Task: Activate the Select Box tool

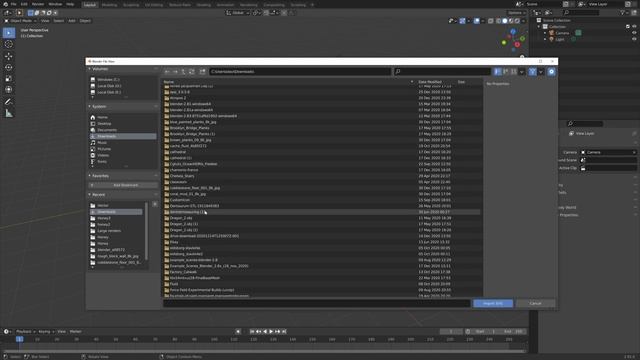Action: tap(9, 33)
